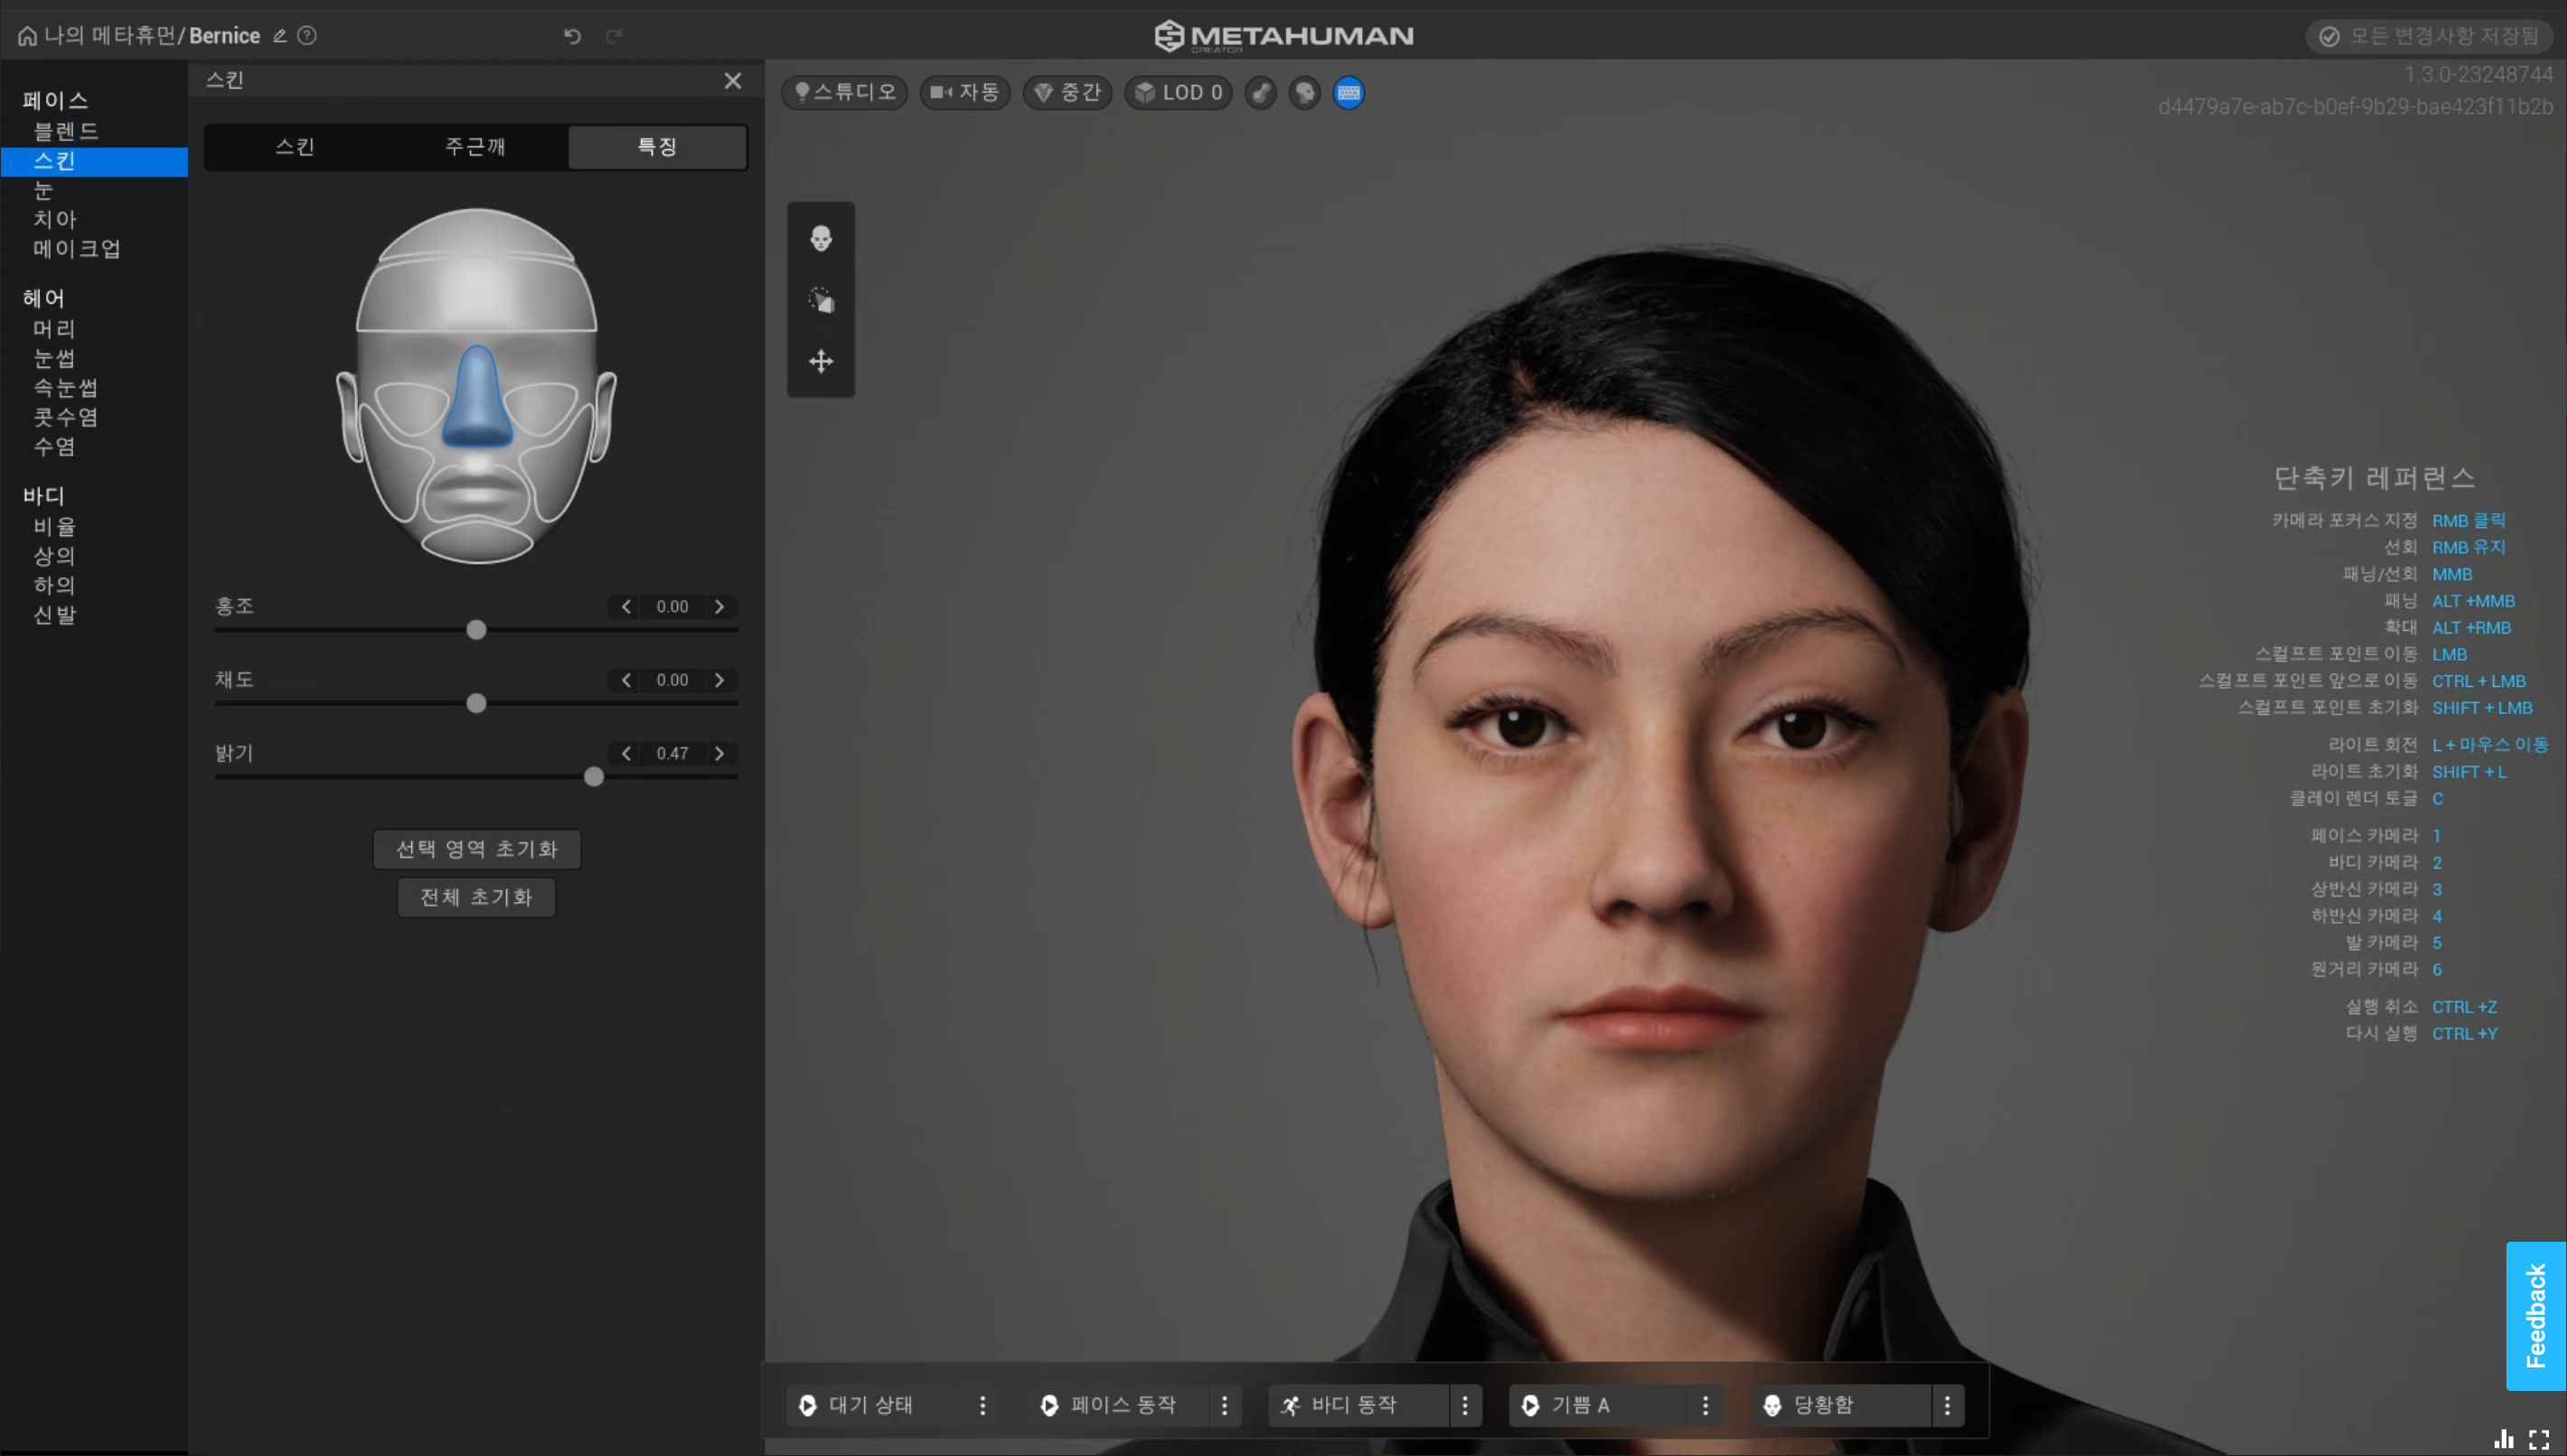The width and height of the screenshot is (2567, 1456).
Task: Open fullscreen via corner icon
Action: (x=2539, y=1439)
